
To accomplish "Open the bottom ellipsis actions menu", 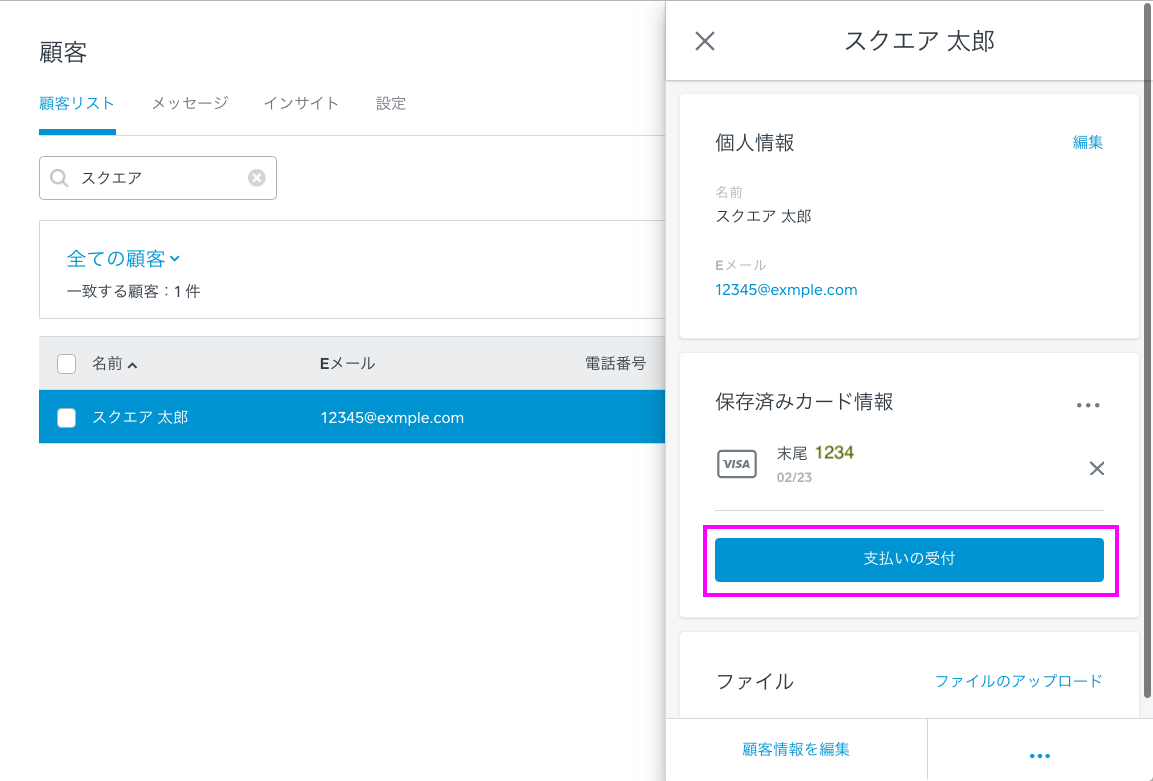I will [1040, 755].
